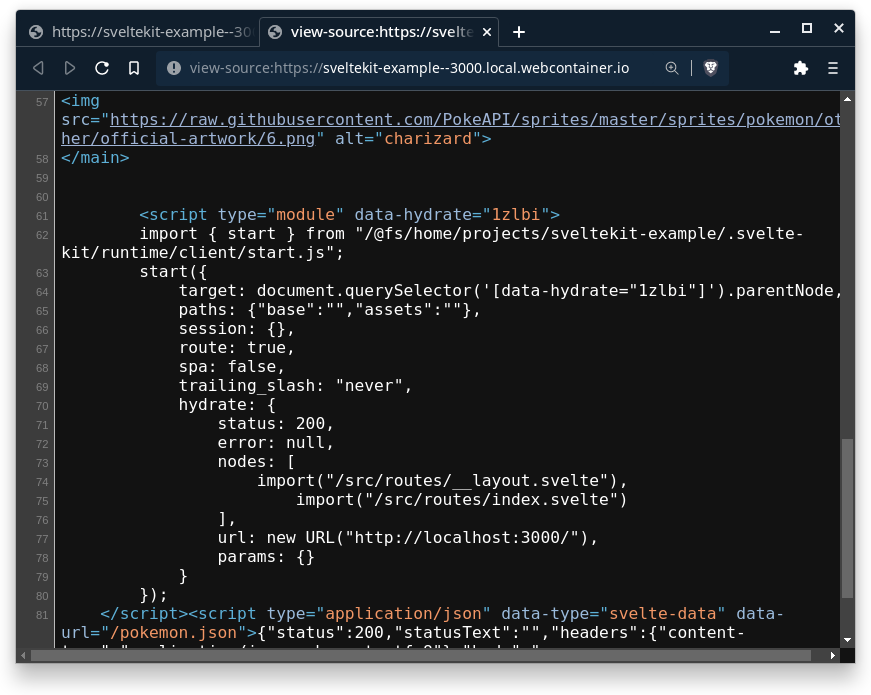Click 'url: new URL("http://localhost:3000/"),' line
The width and height of the screenshot is (871, 695).
[408, 537]
